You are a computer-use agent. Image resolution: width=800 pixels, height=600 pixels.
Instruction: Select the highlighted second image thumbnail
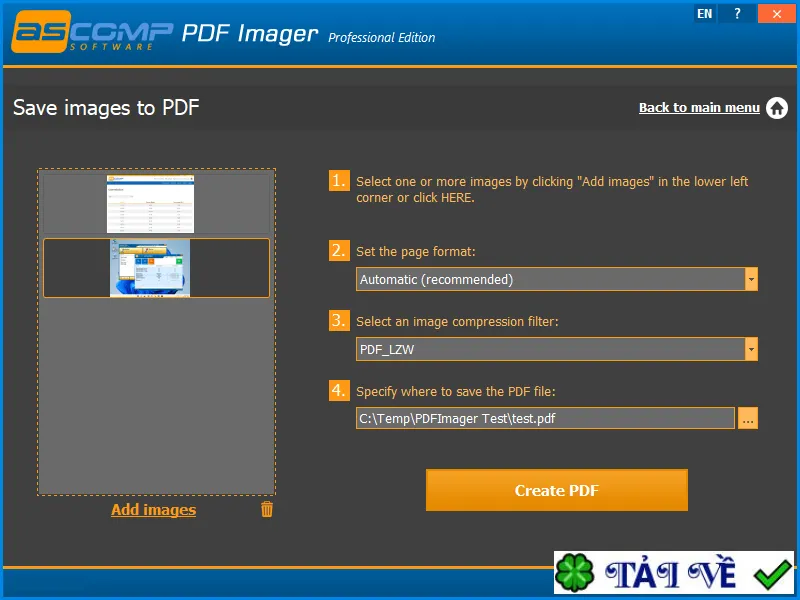click(156, 268)
